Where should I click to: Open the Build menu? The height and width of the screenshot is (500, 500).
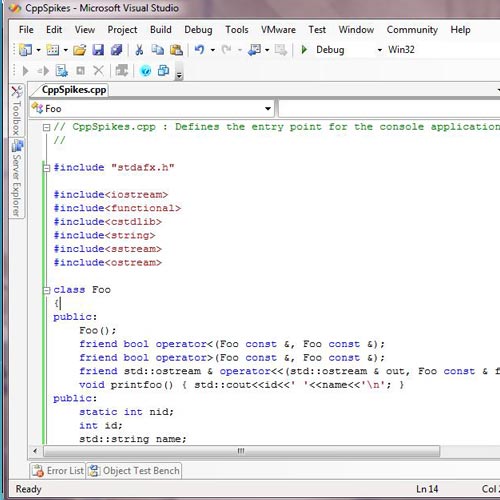point(161,30)
